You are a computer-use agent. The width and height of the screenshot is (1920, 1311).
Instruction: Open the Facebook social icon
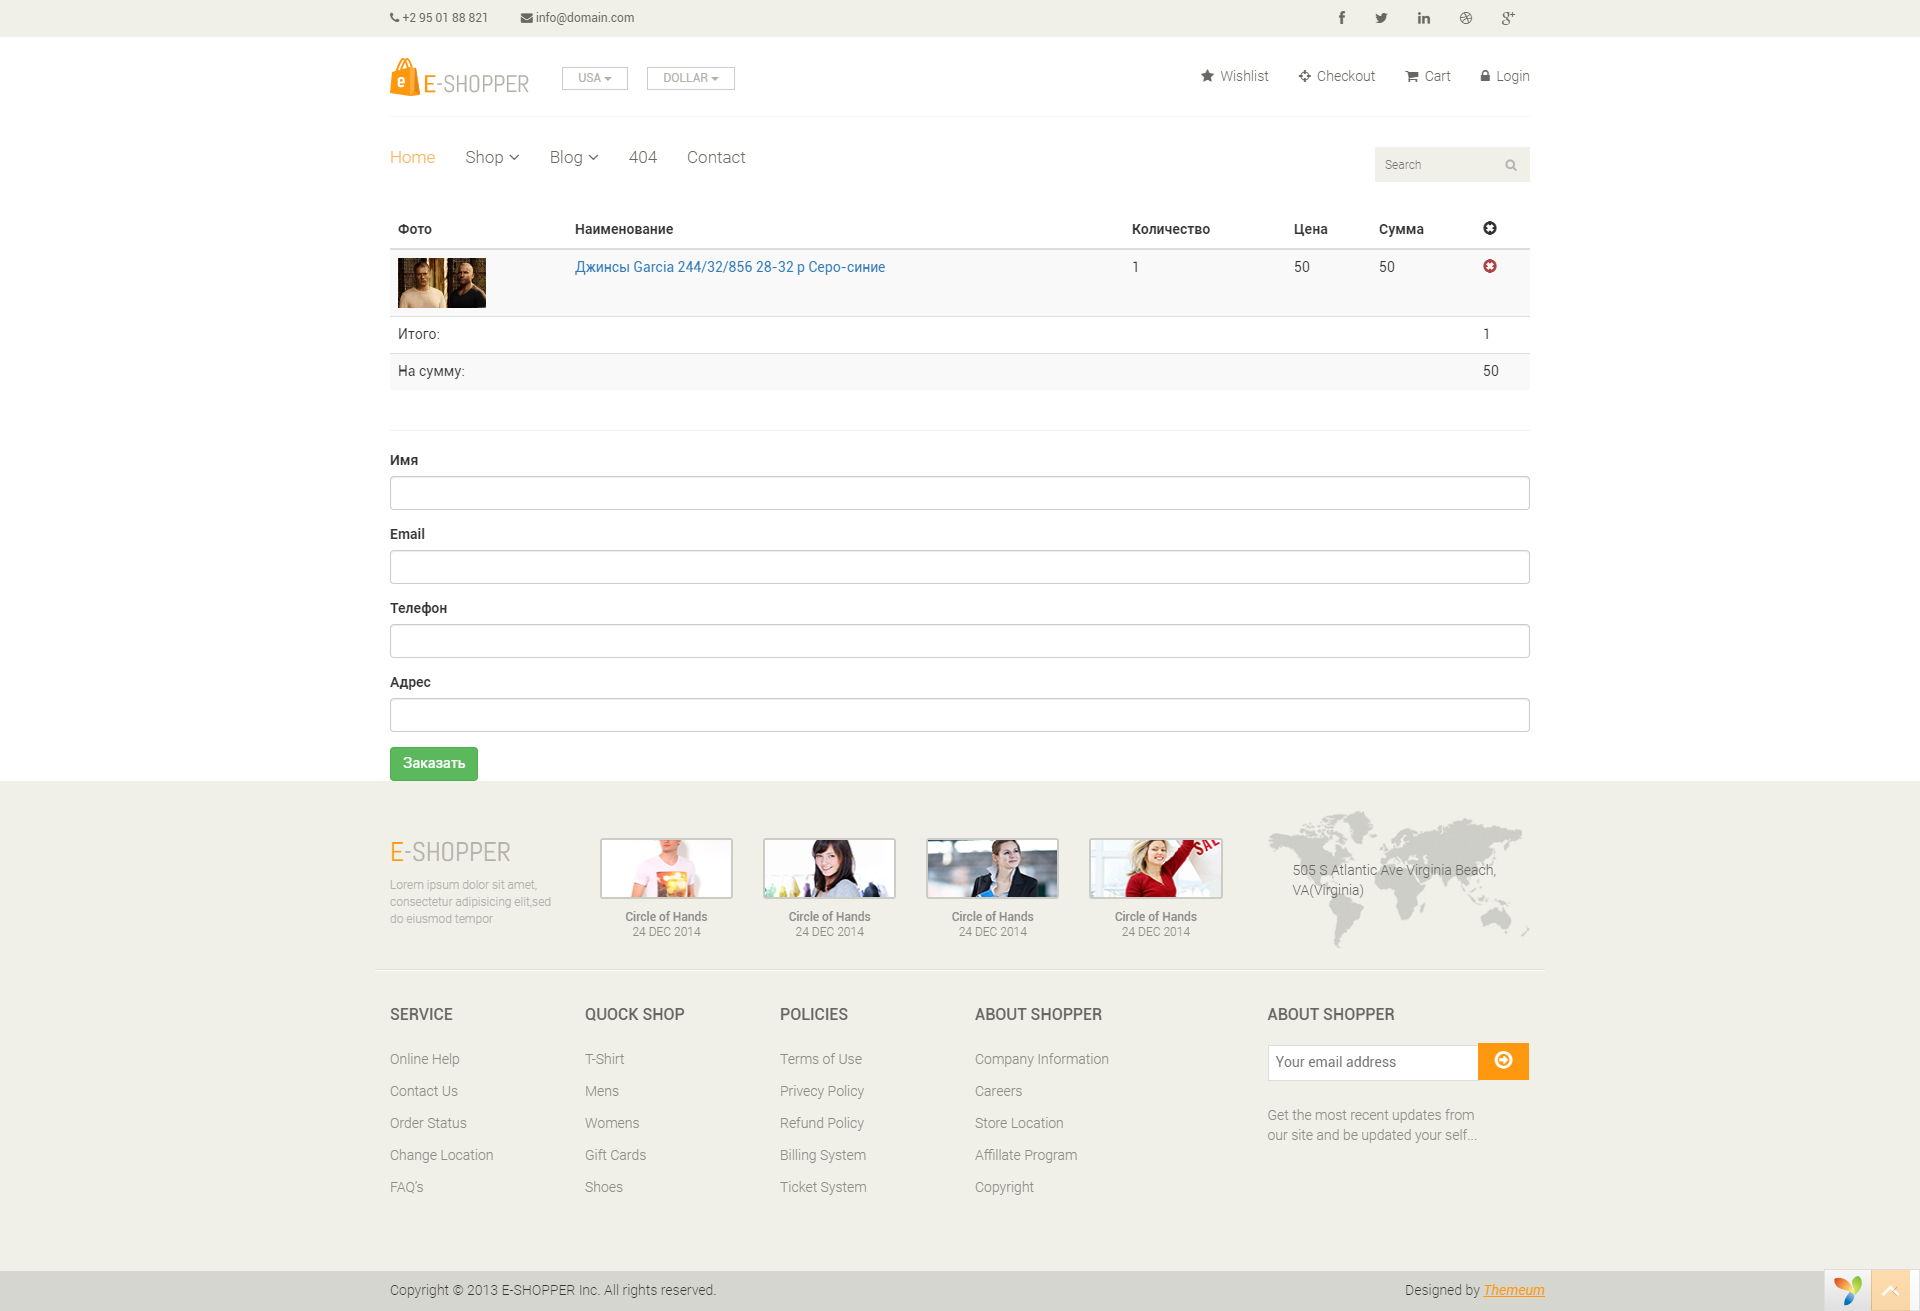[1341, 18]
